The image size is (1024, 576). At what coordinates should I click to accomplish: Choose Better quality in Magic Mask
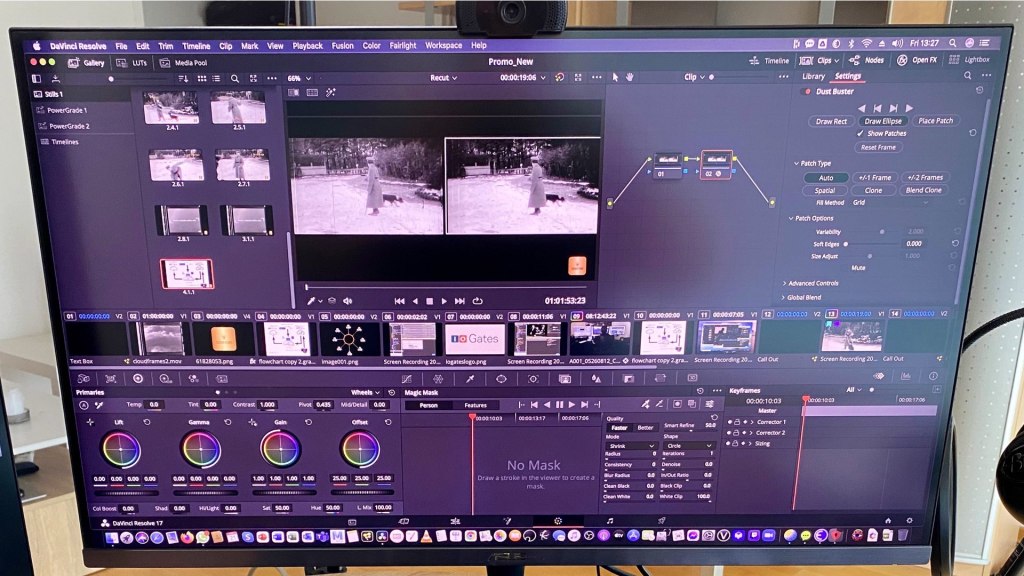pyautogui.click(x=645, y=428)
